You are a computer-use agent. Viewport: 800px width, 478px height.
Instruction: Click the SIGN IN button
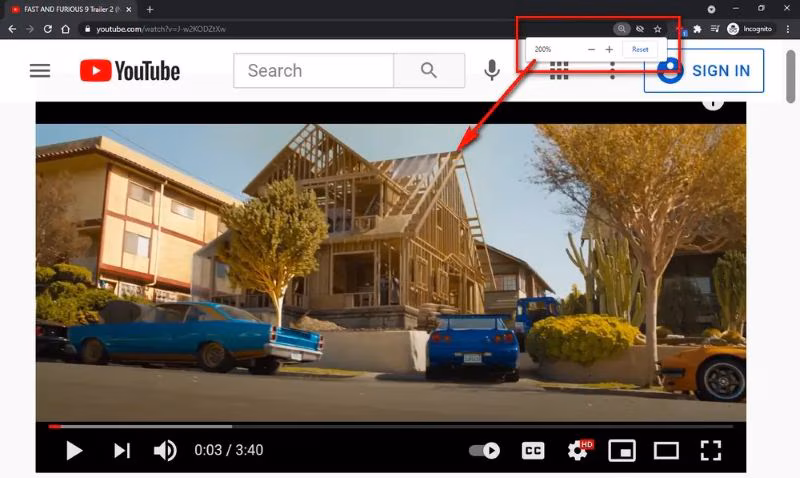click(x=704, y=70)
